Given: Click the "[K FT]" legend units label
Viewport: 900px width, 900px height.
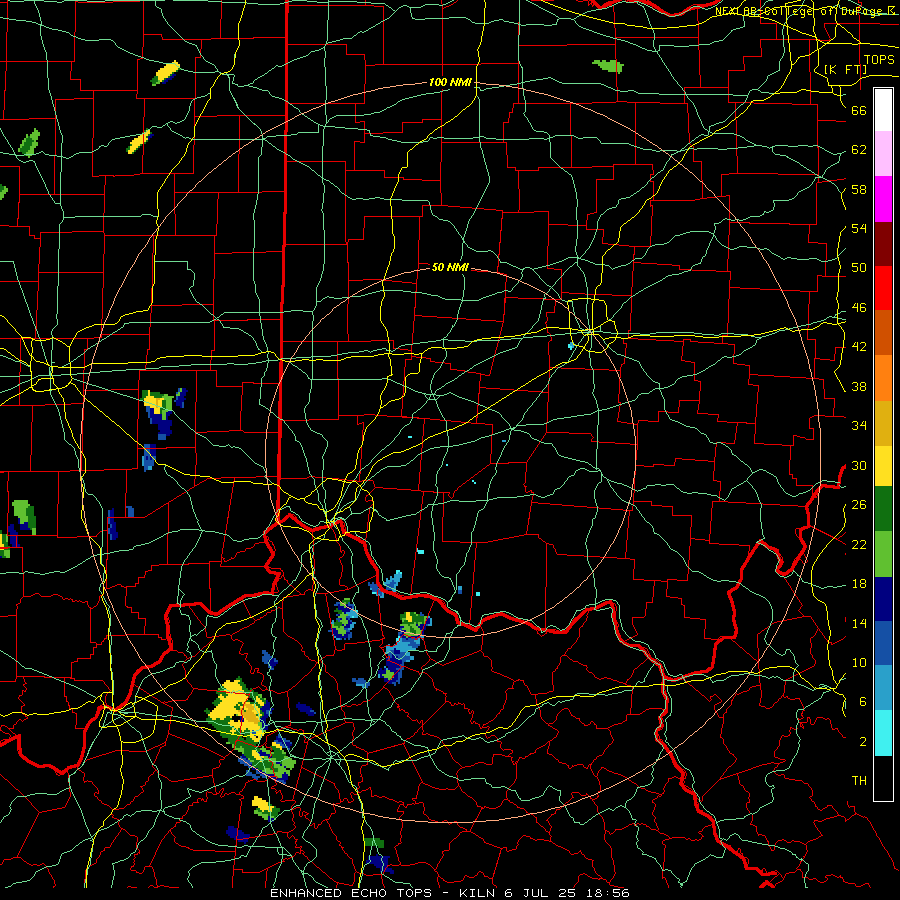Looking at the screenshot, I should (x=845, y=69).
